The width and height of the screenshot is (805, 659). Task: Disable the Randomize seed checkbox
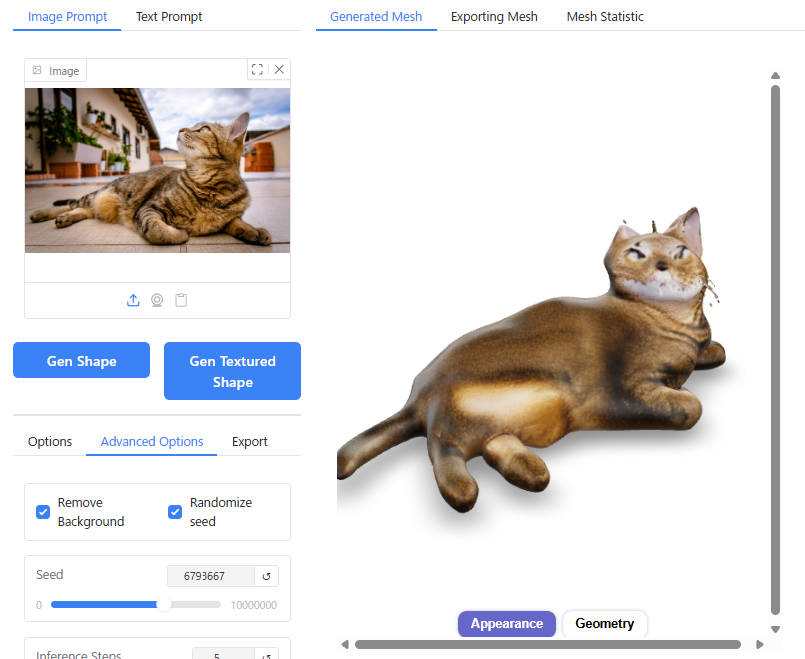point(175,512)
